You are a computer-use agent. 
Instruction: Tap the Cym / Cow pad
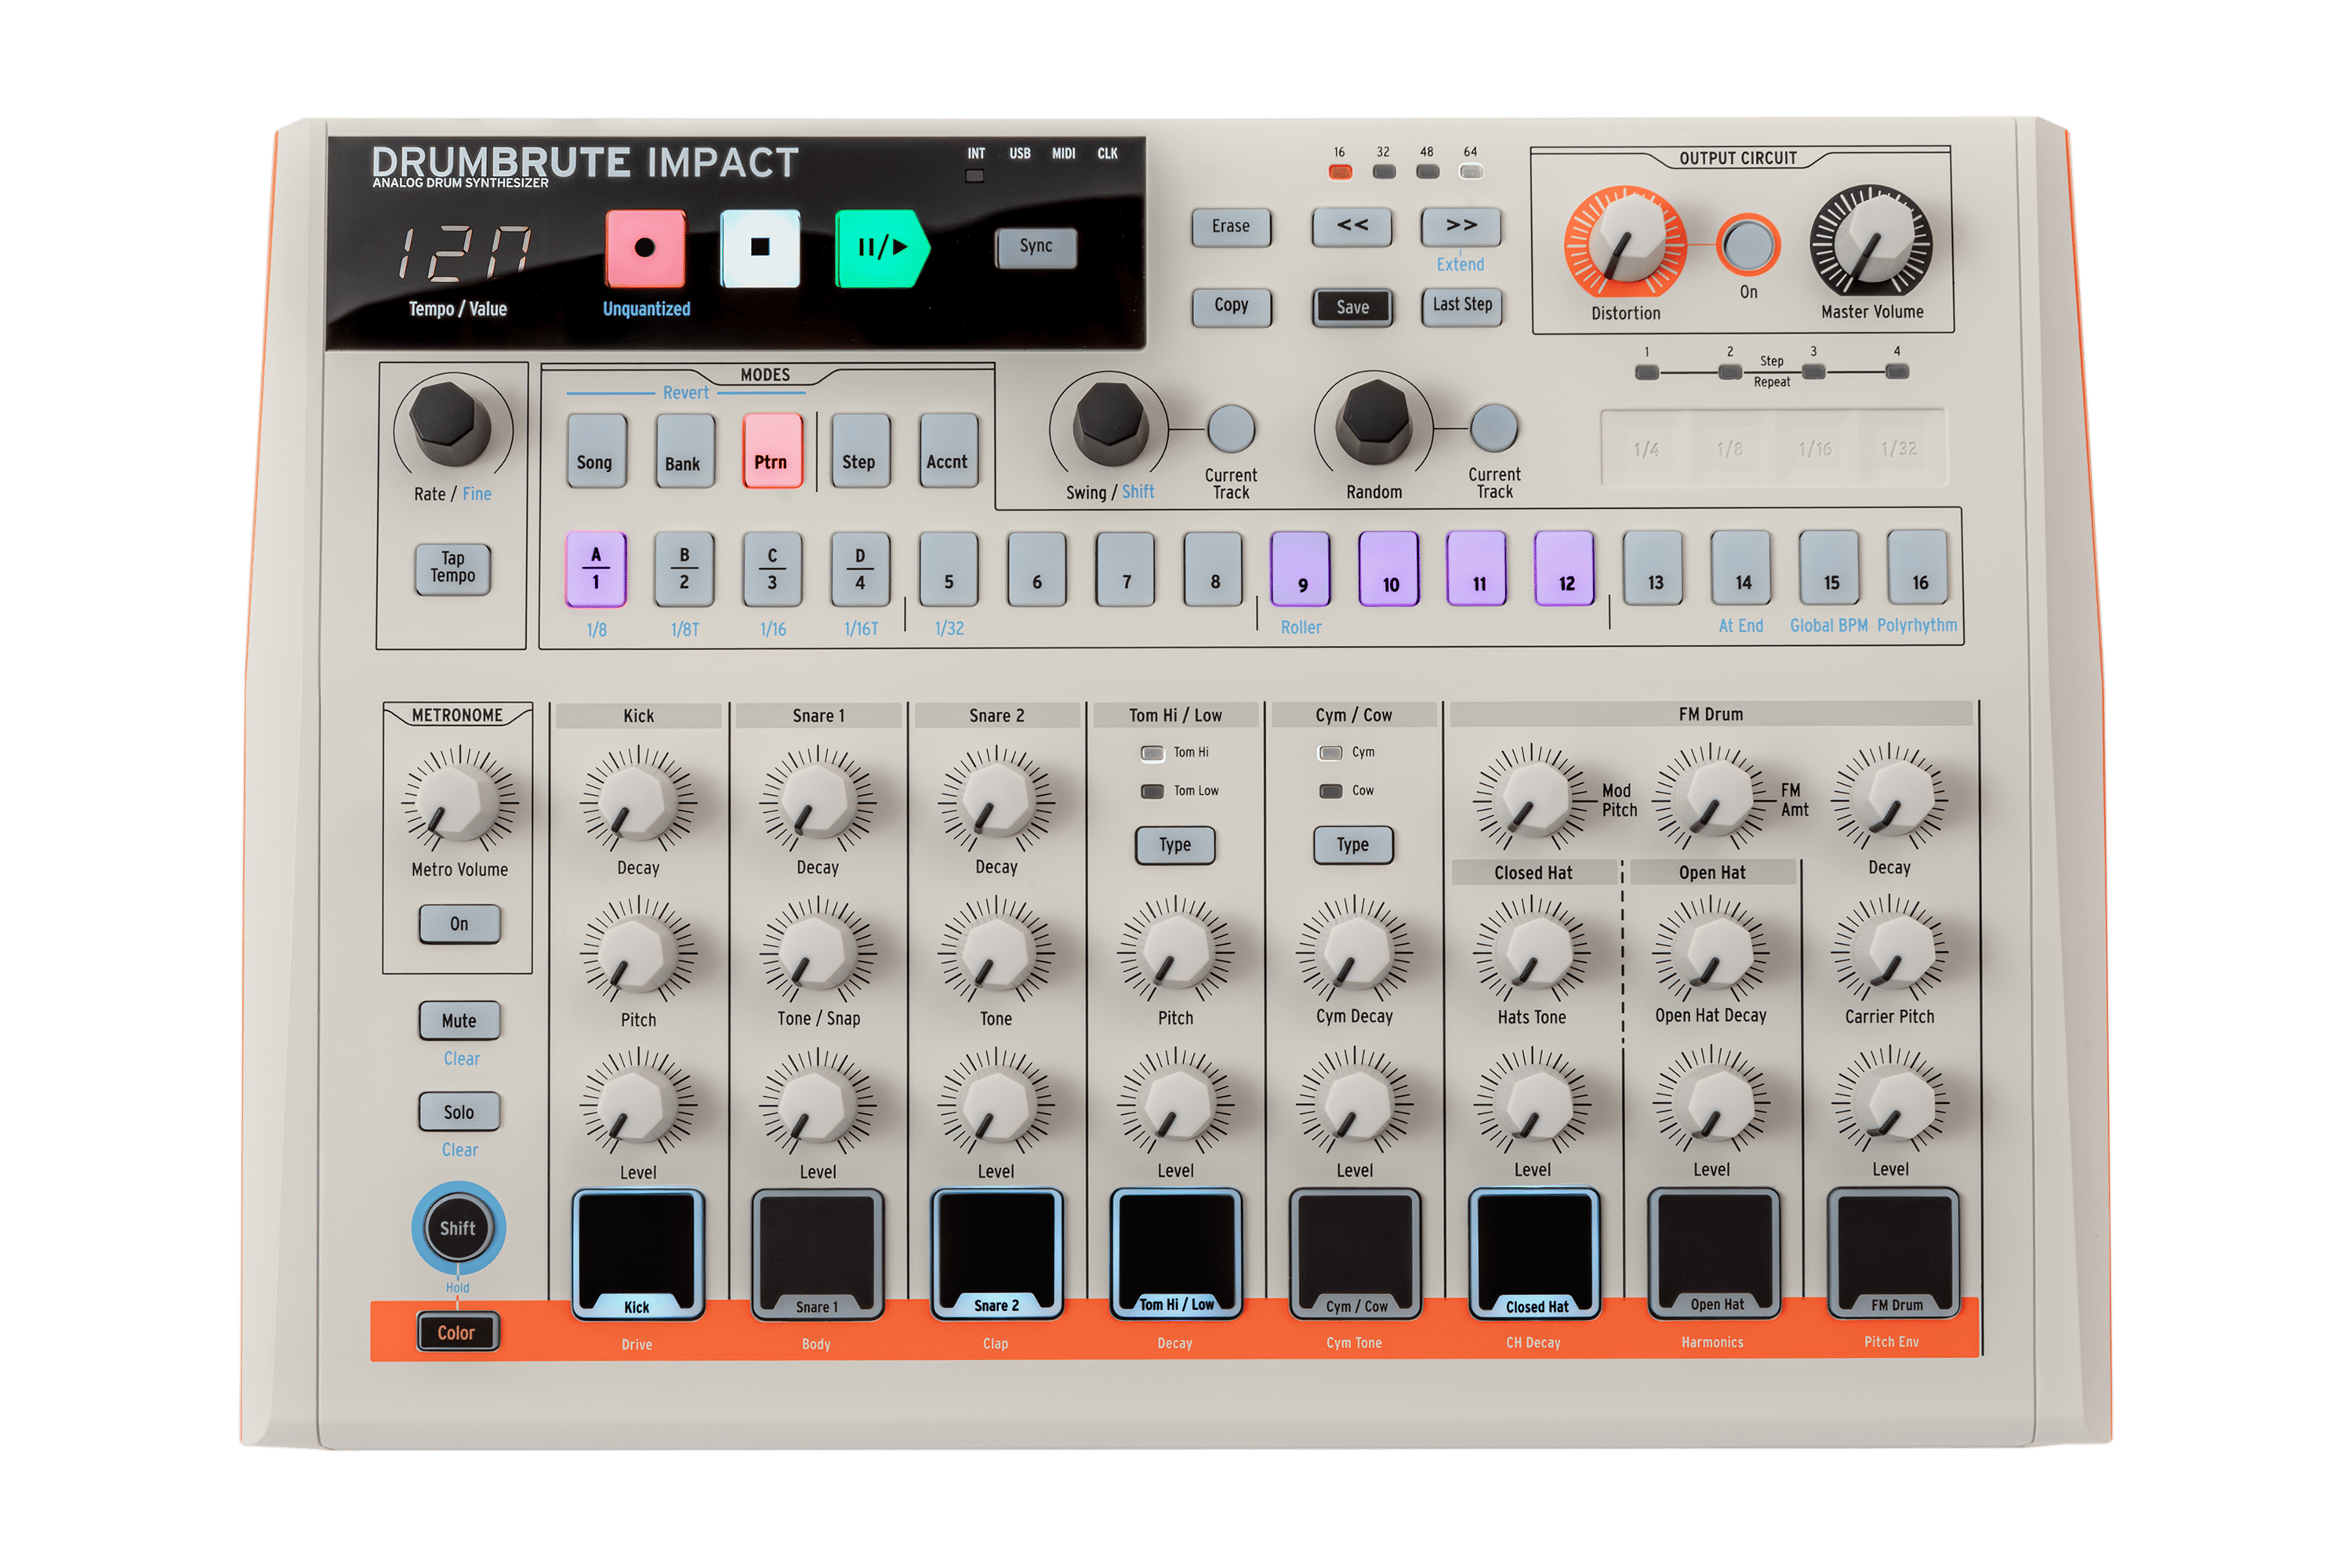(x=1355, y=1253)
